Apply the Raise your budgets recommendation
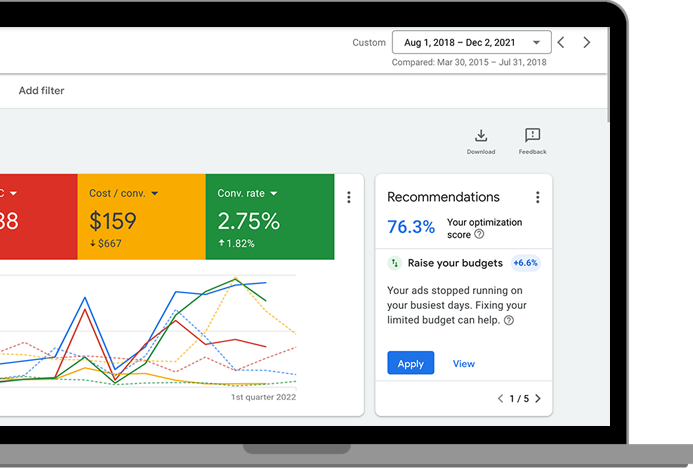693x469 pixels. click(410, 364)
